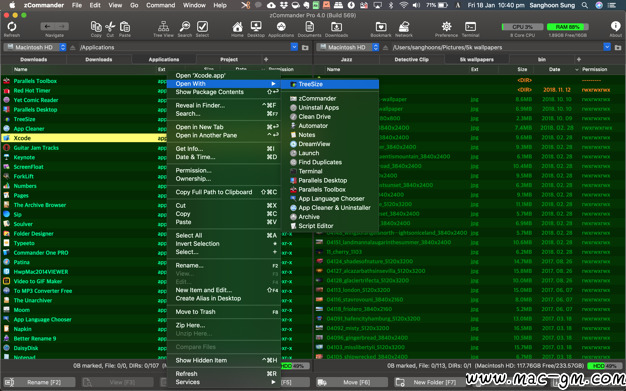The image size is (626, 391).
Task: Add new tab in left pane
Action: [x=266, y=60]
